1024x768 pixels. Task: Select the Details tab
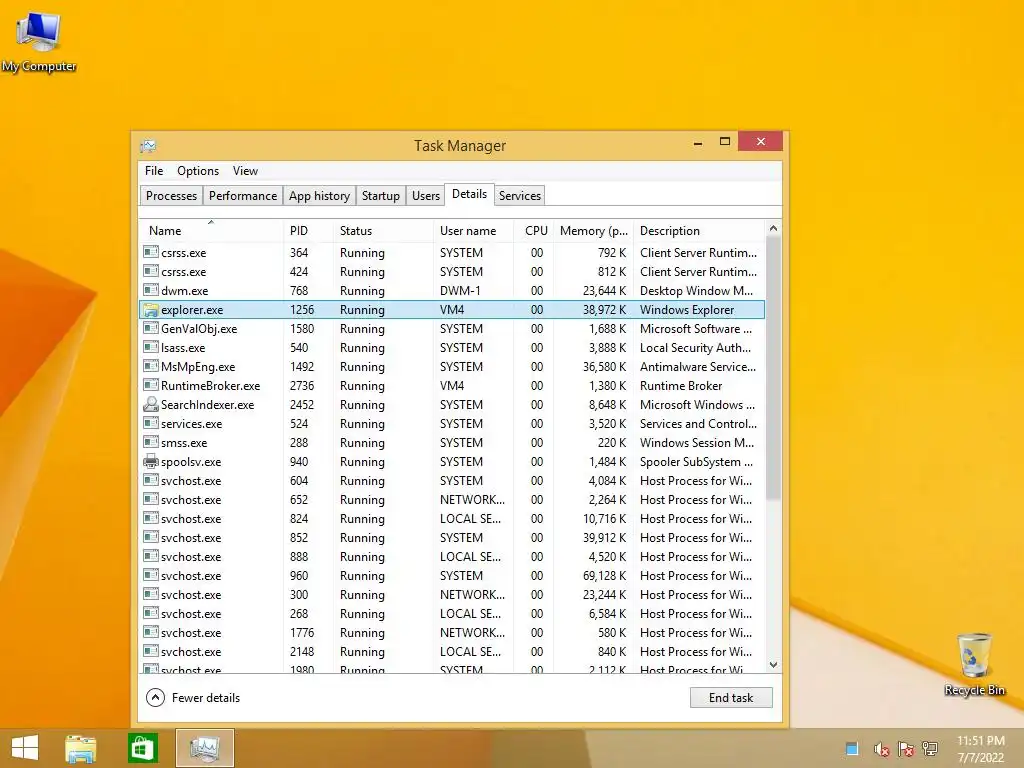pyautogui.click(x=470, y=195)
